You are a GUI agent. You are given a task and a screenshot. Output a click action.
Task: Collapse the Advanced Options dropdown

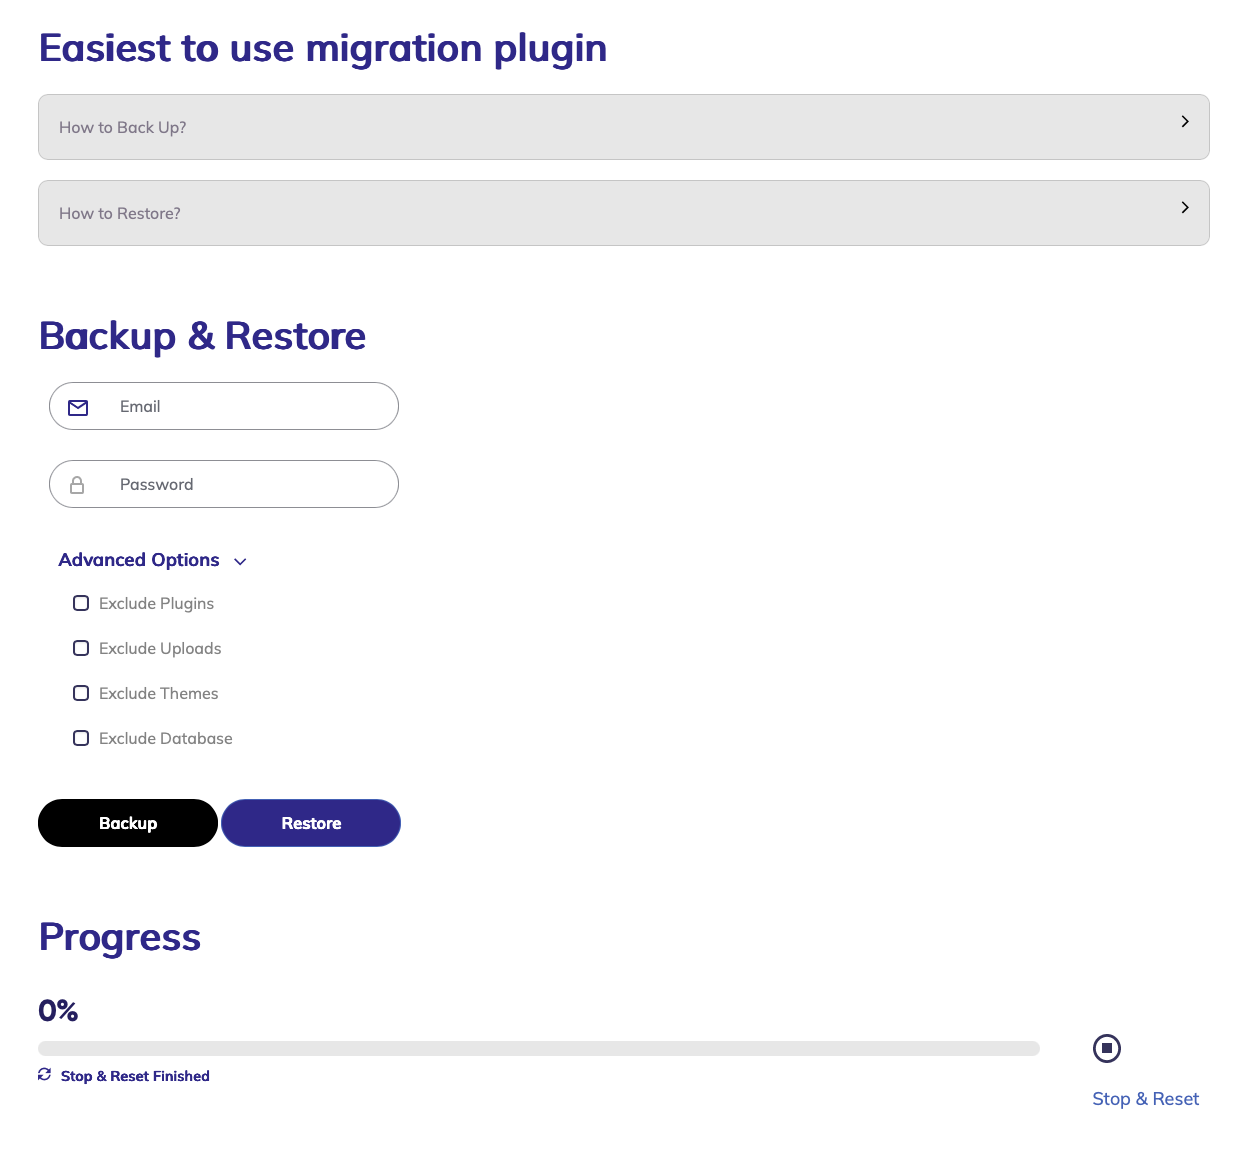[152, 560]
